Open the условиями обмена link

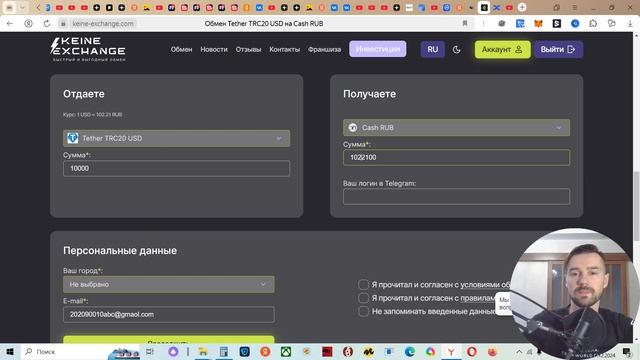pos(485,284)
